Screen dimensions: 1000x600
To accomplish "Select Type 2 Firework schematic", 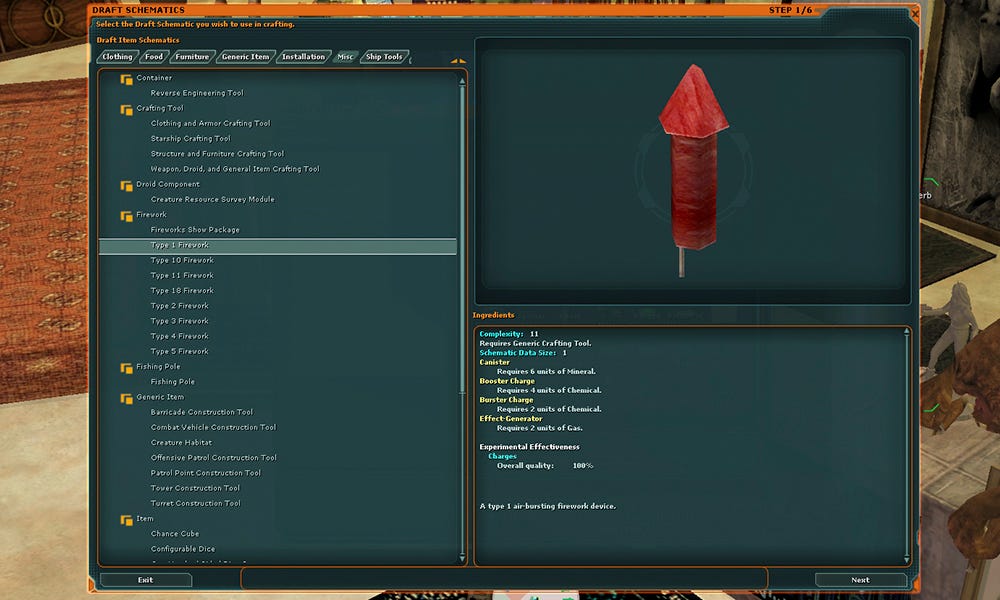I will (x=180, y=306).
